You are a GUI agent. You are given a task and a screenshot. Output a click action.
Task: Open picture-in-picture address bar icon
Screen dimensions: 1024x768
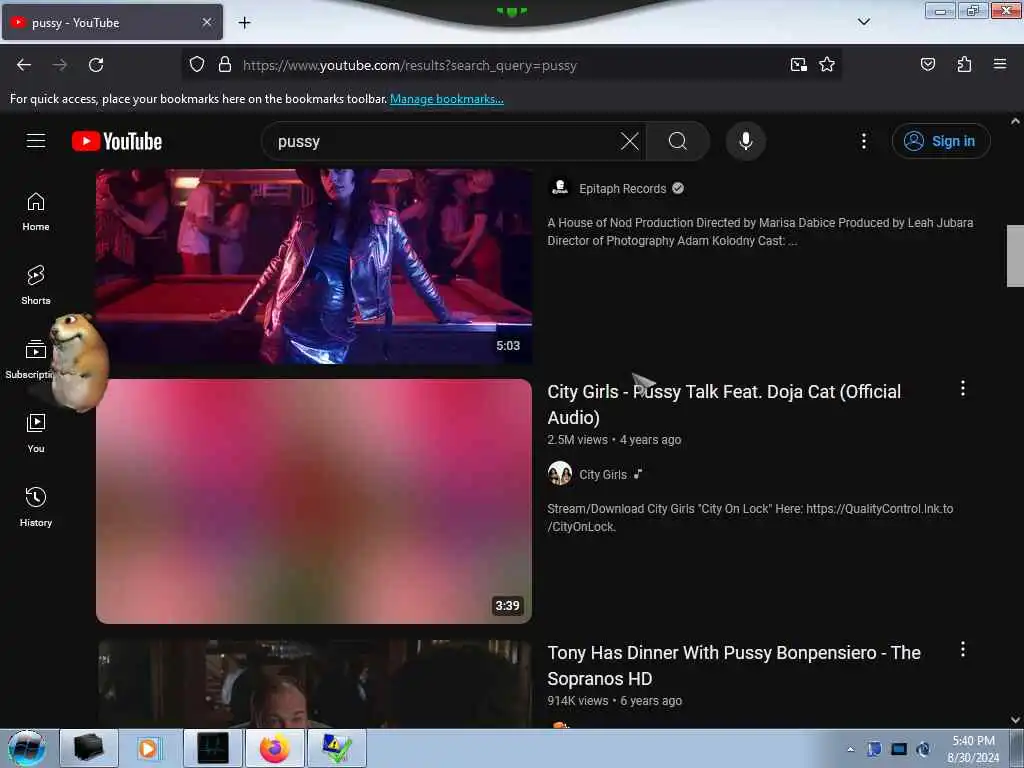click(x=799, y=65)
